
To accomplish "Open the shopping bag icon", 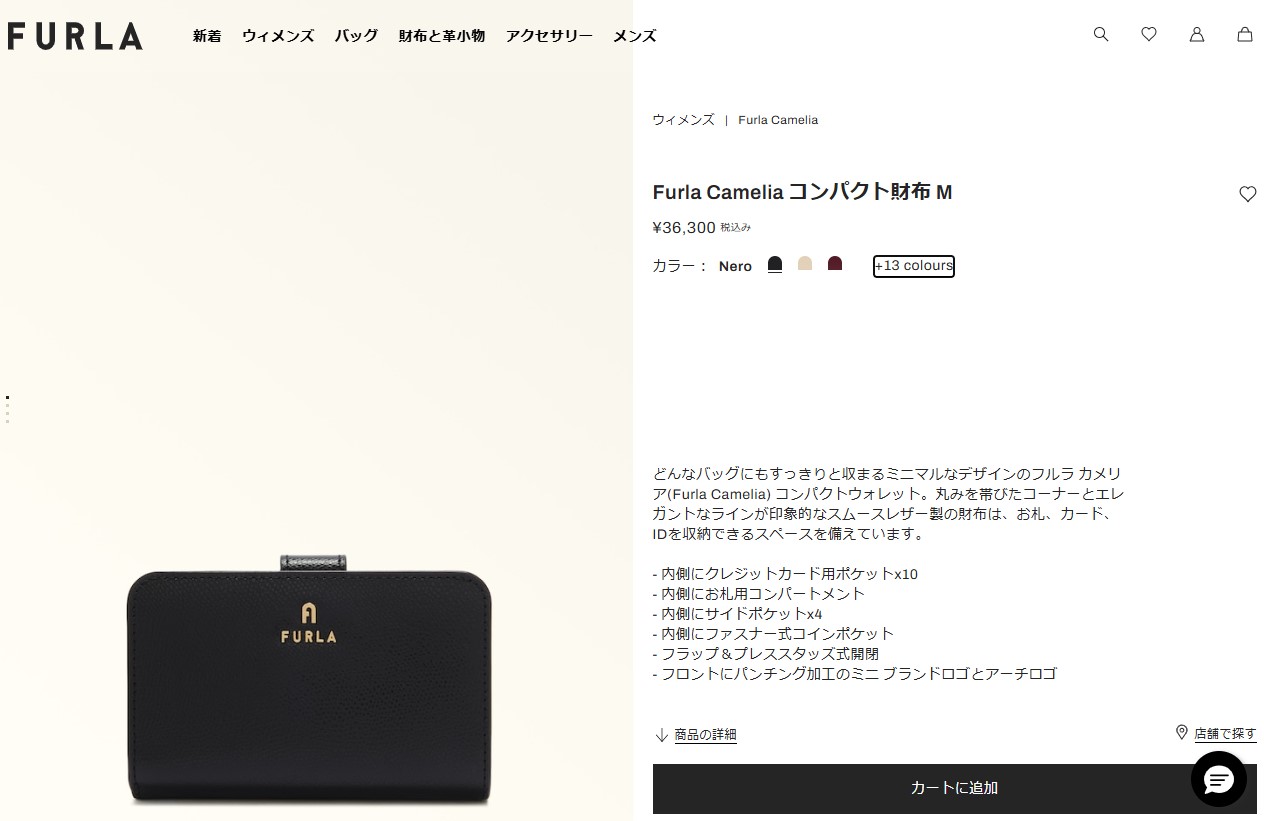I will point(1245,34).
